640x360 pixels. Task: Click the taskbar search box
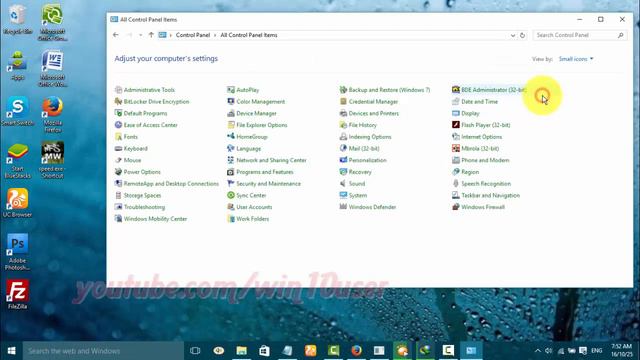click(x=103, y=351)
